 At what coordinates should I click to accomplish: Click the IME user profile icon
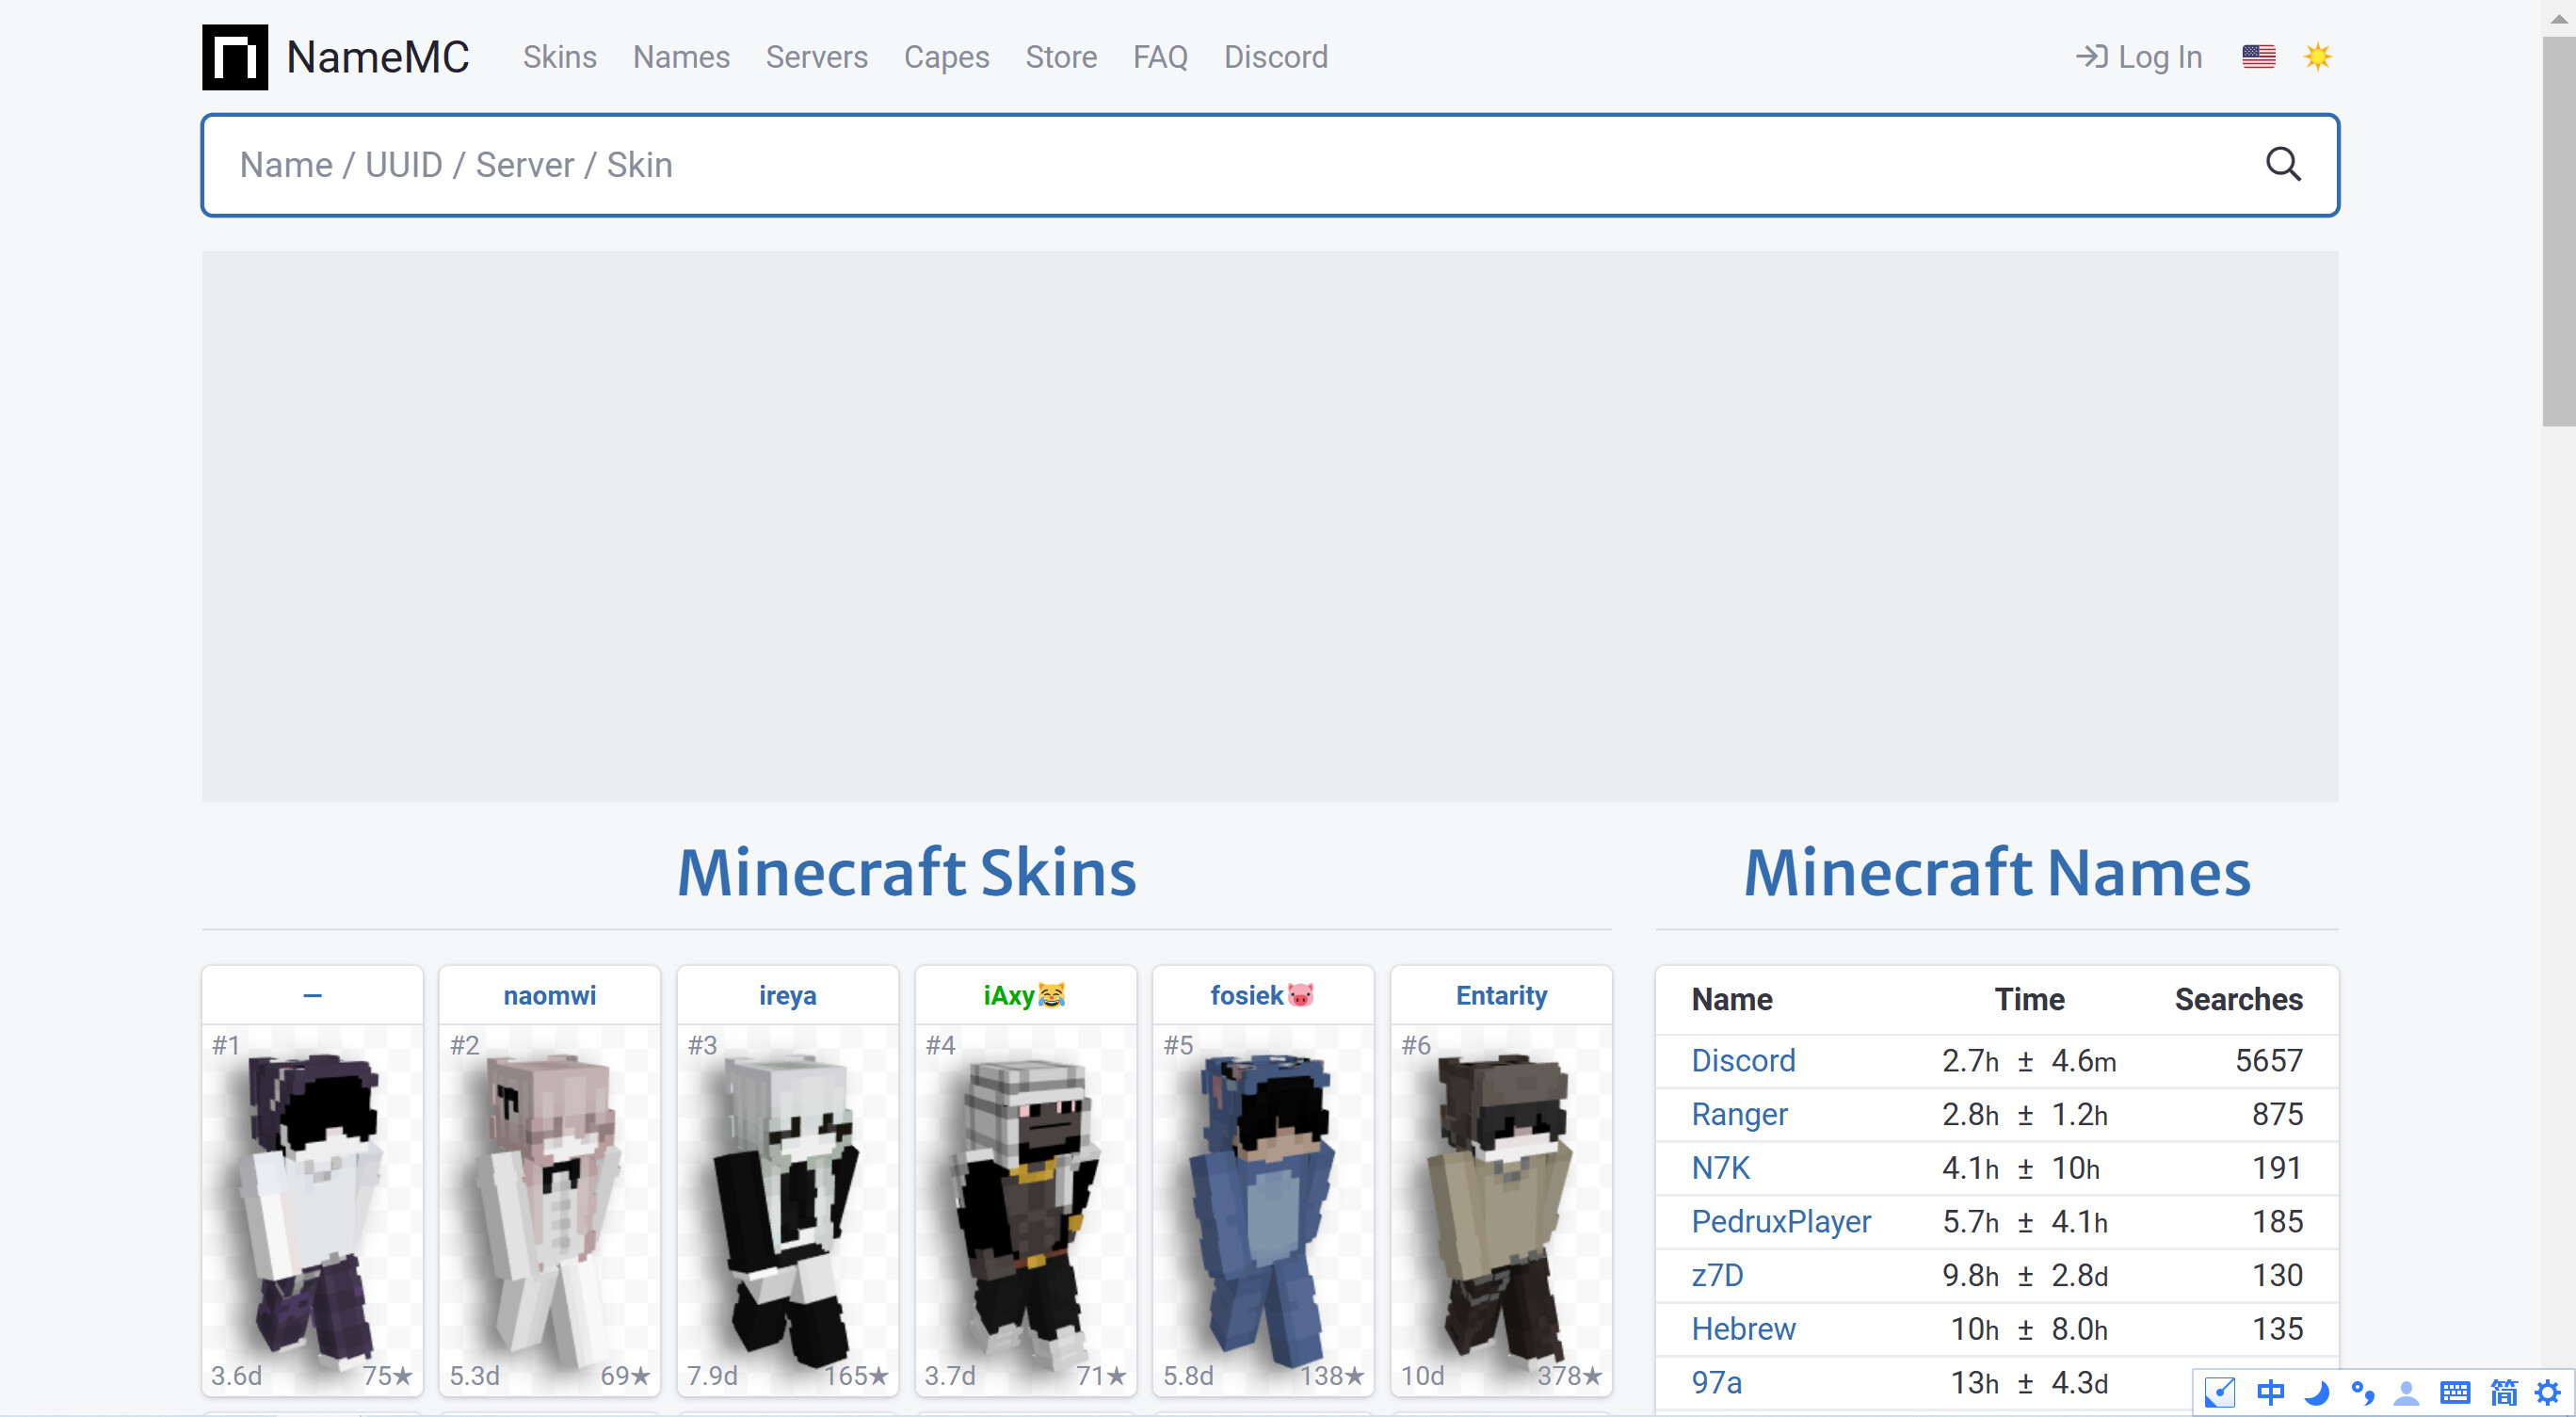[2407, 1392]
